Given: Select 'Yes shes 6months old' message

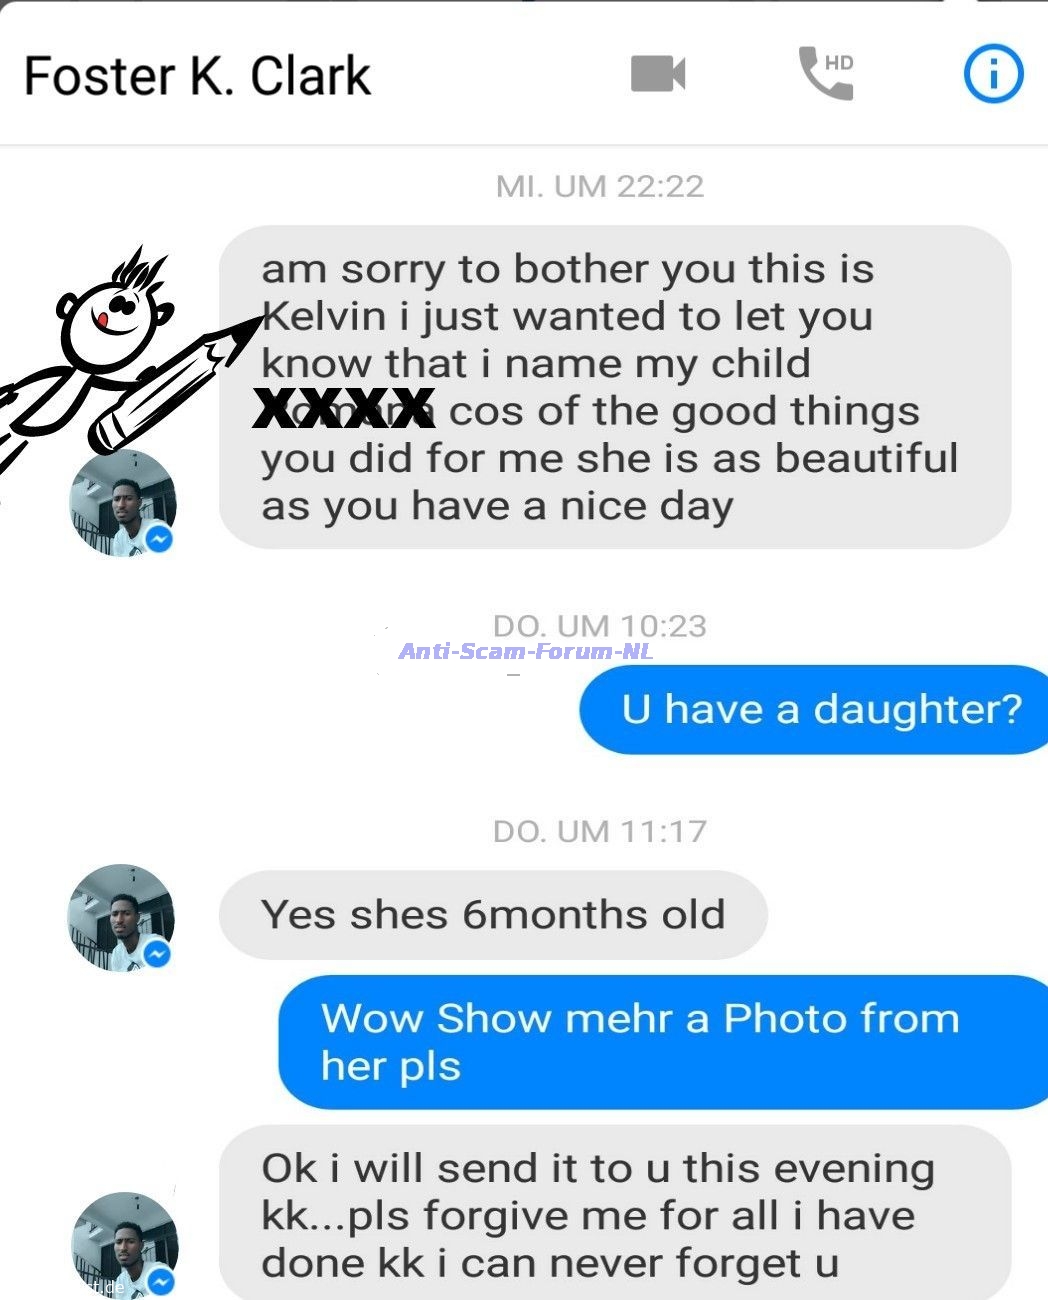Looking at the screenshot, I should (493, 914).
